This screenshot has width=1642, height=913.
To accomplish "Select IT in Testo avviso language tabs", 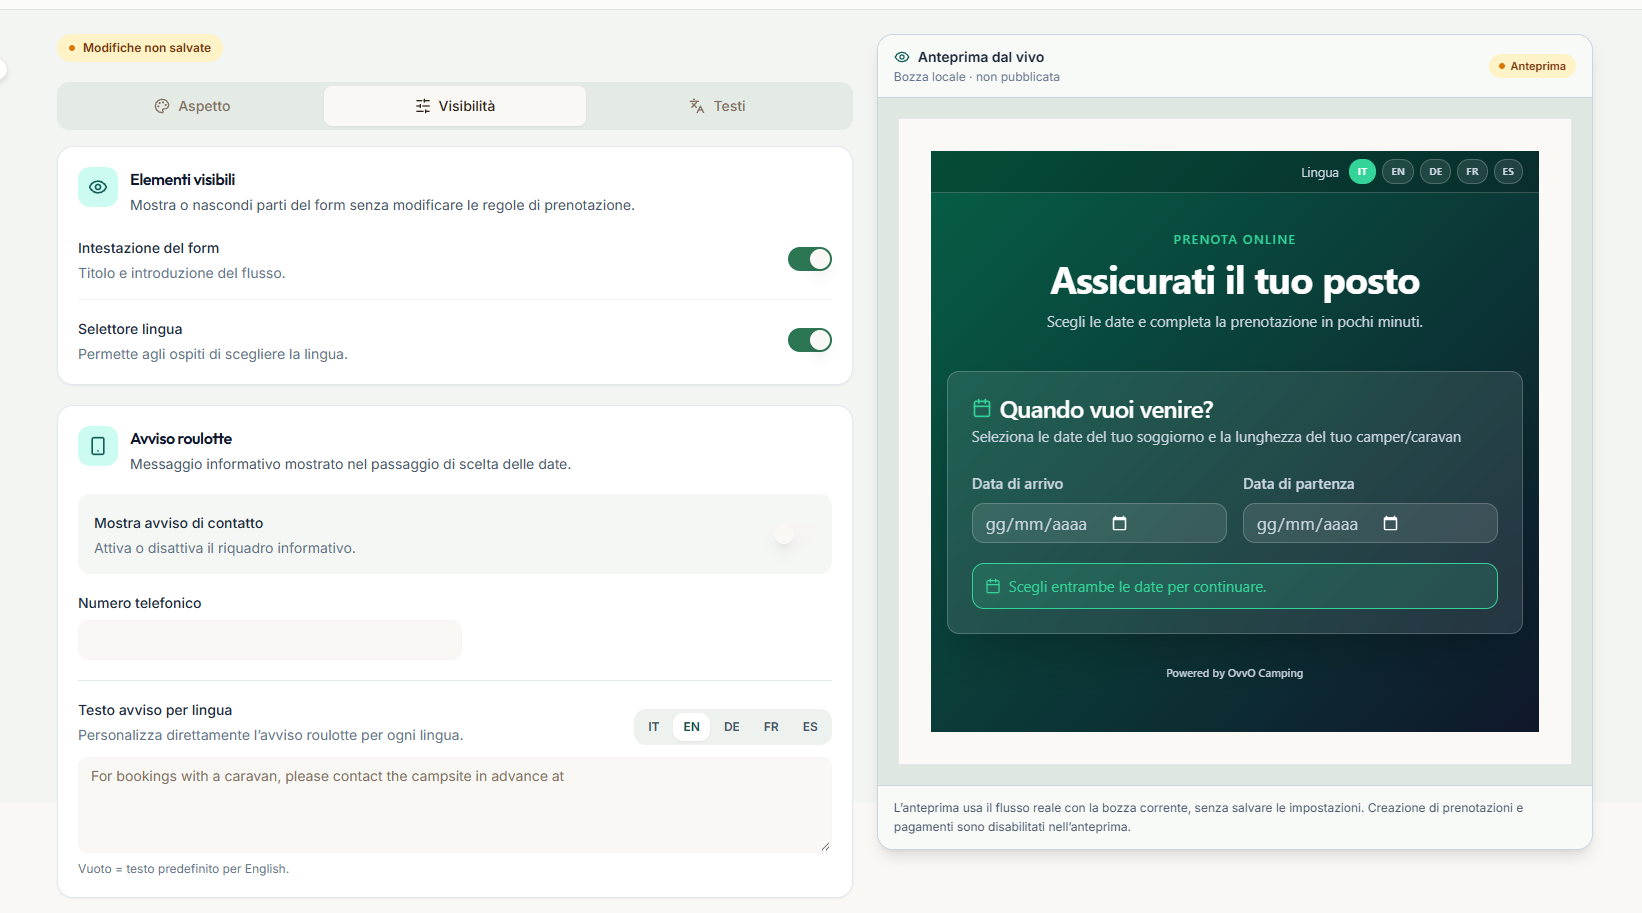I will click(x=654, y=727).
